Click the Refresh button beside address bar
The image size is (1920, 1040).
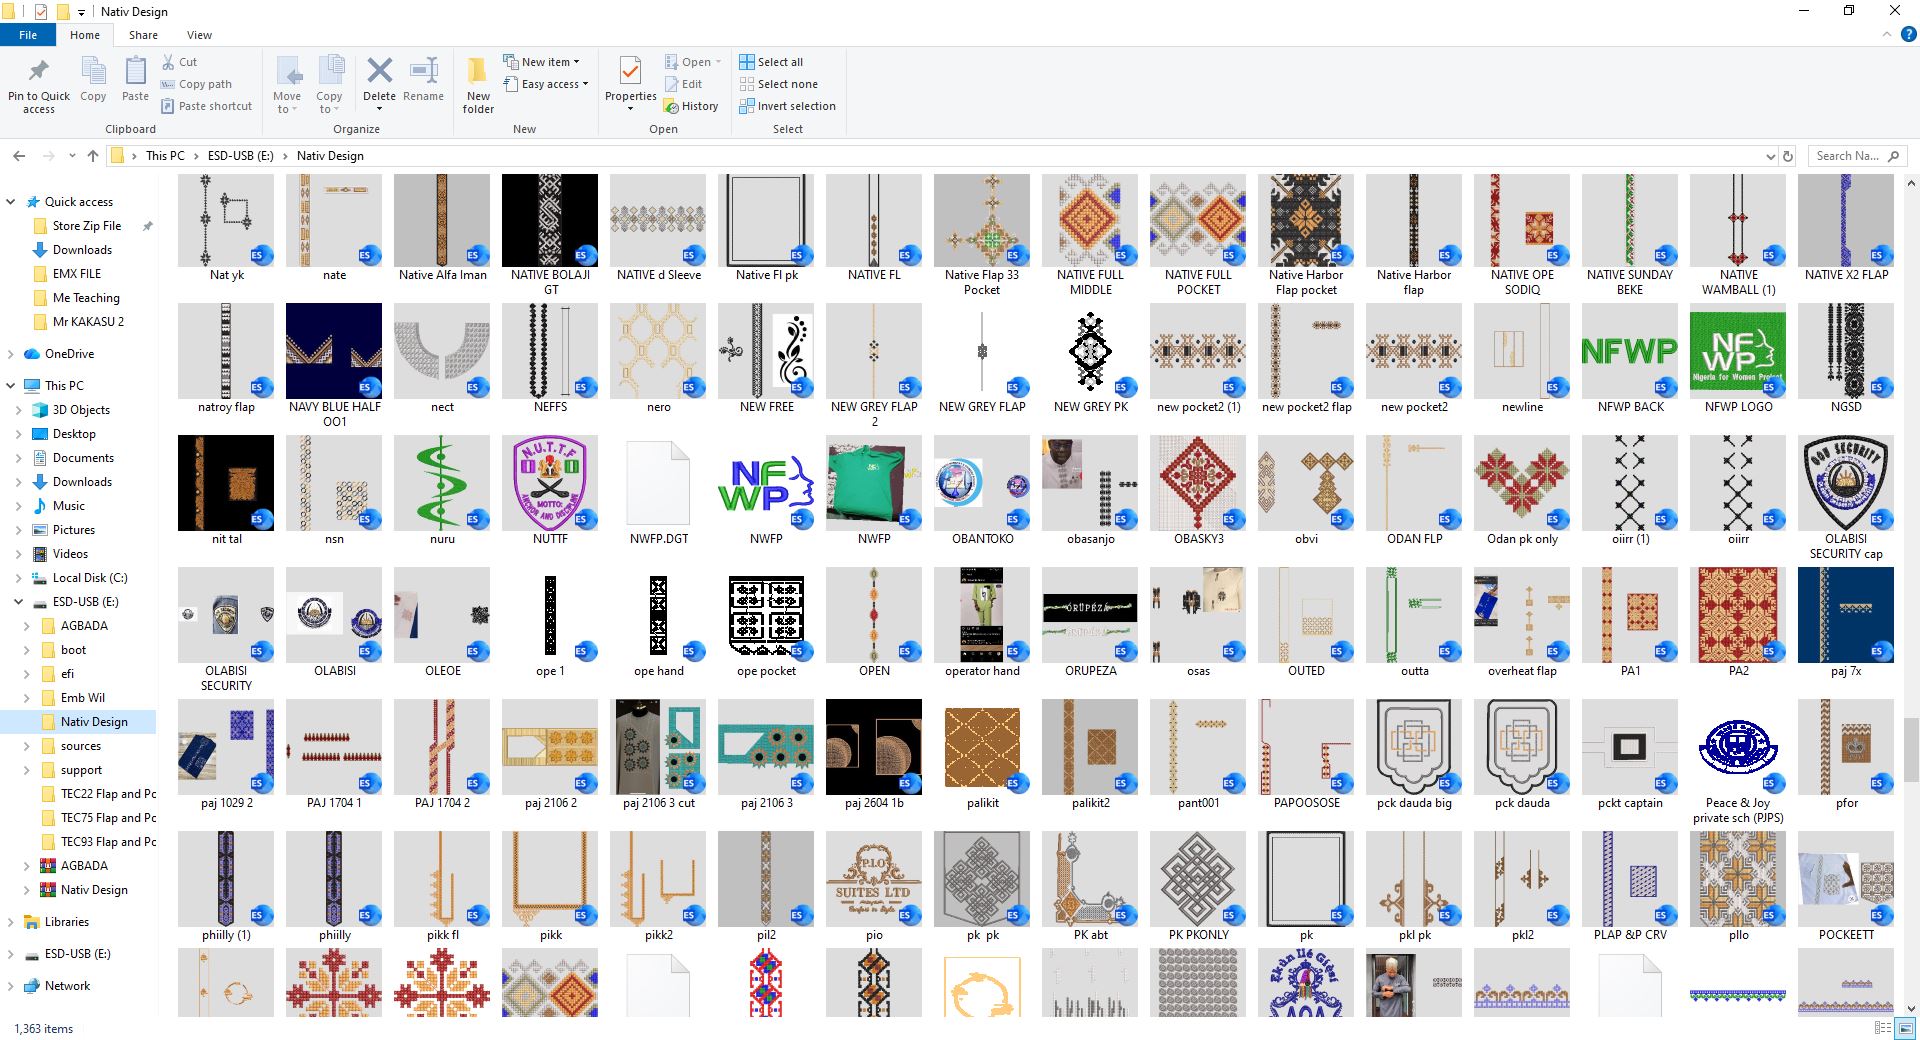click(x=1788, y=156)
